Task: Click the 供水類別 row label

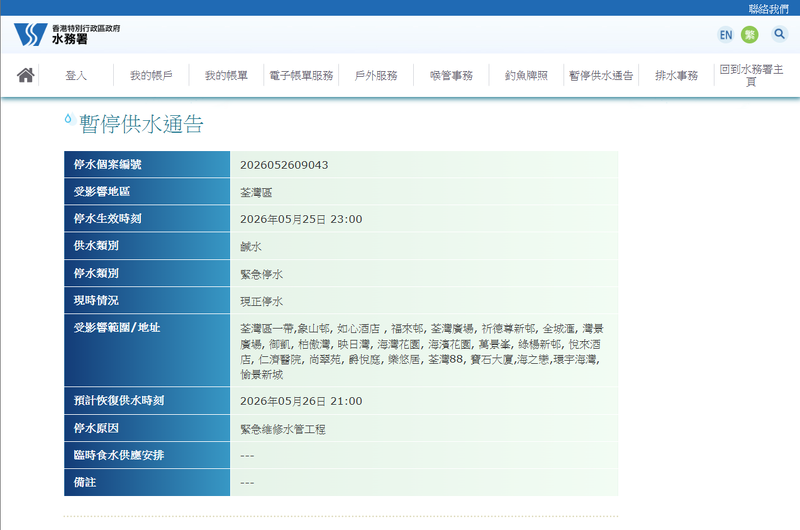Action: click(x=96, y=245)
